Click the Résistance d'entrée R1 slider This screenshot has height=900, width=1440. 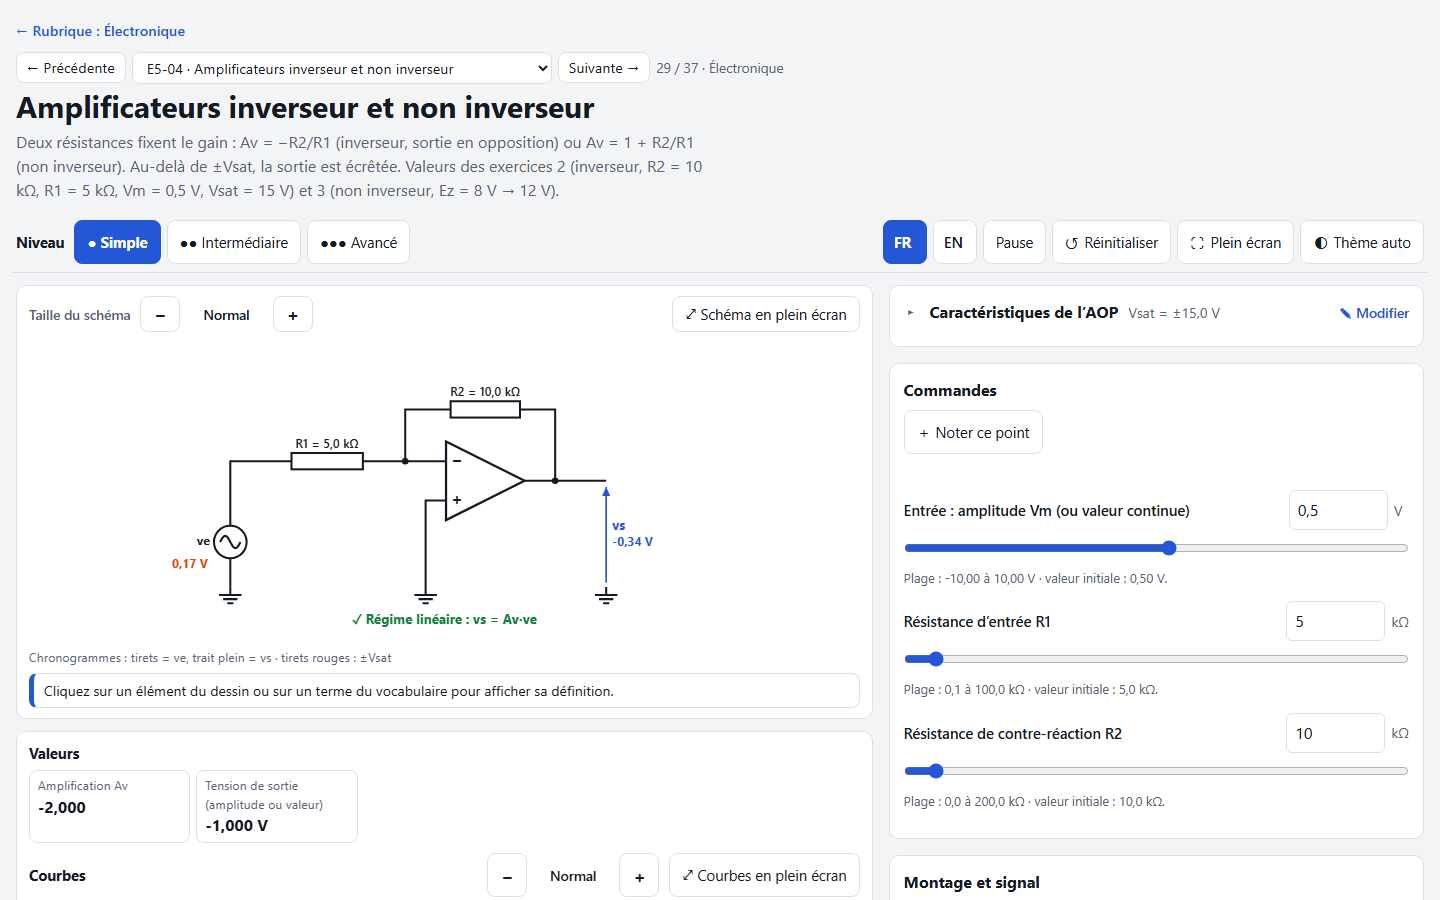[1156, 659]
